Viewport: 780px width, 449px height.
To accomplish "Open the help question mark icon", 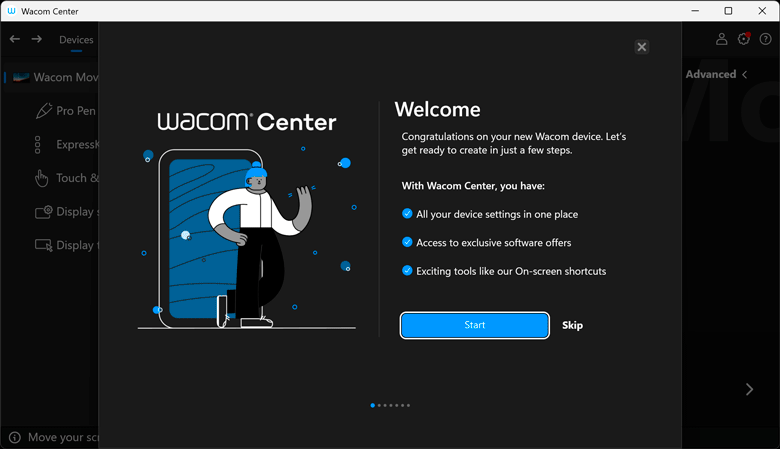I will (x=766, y=39).
